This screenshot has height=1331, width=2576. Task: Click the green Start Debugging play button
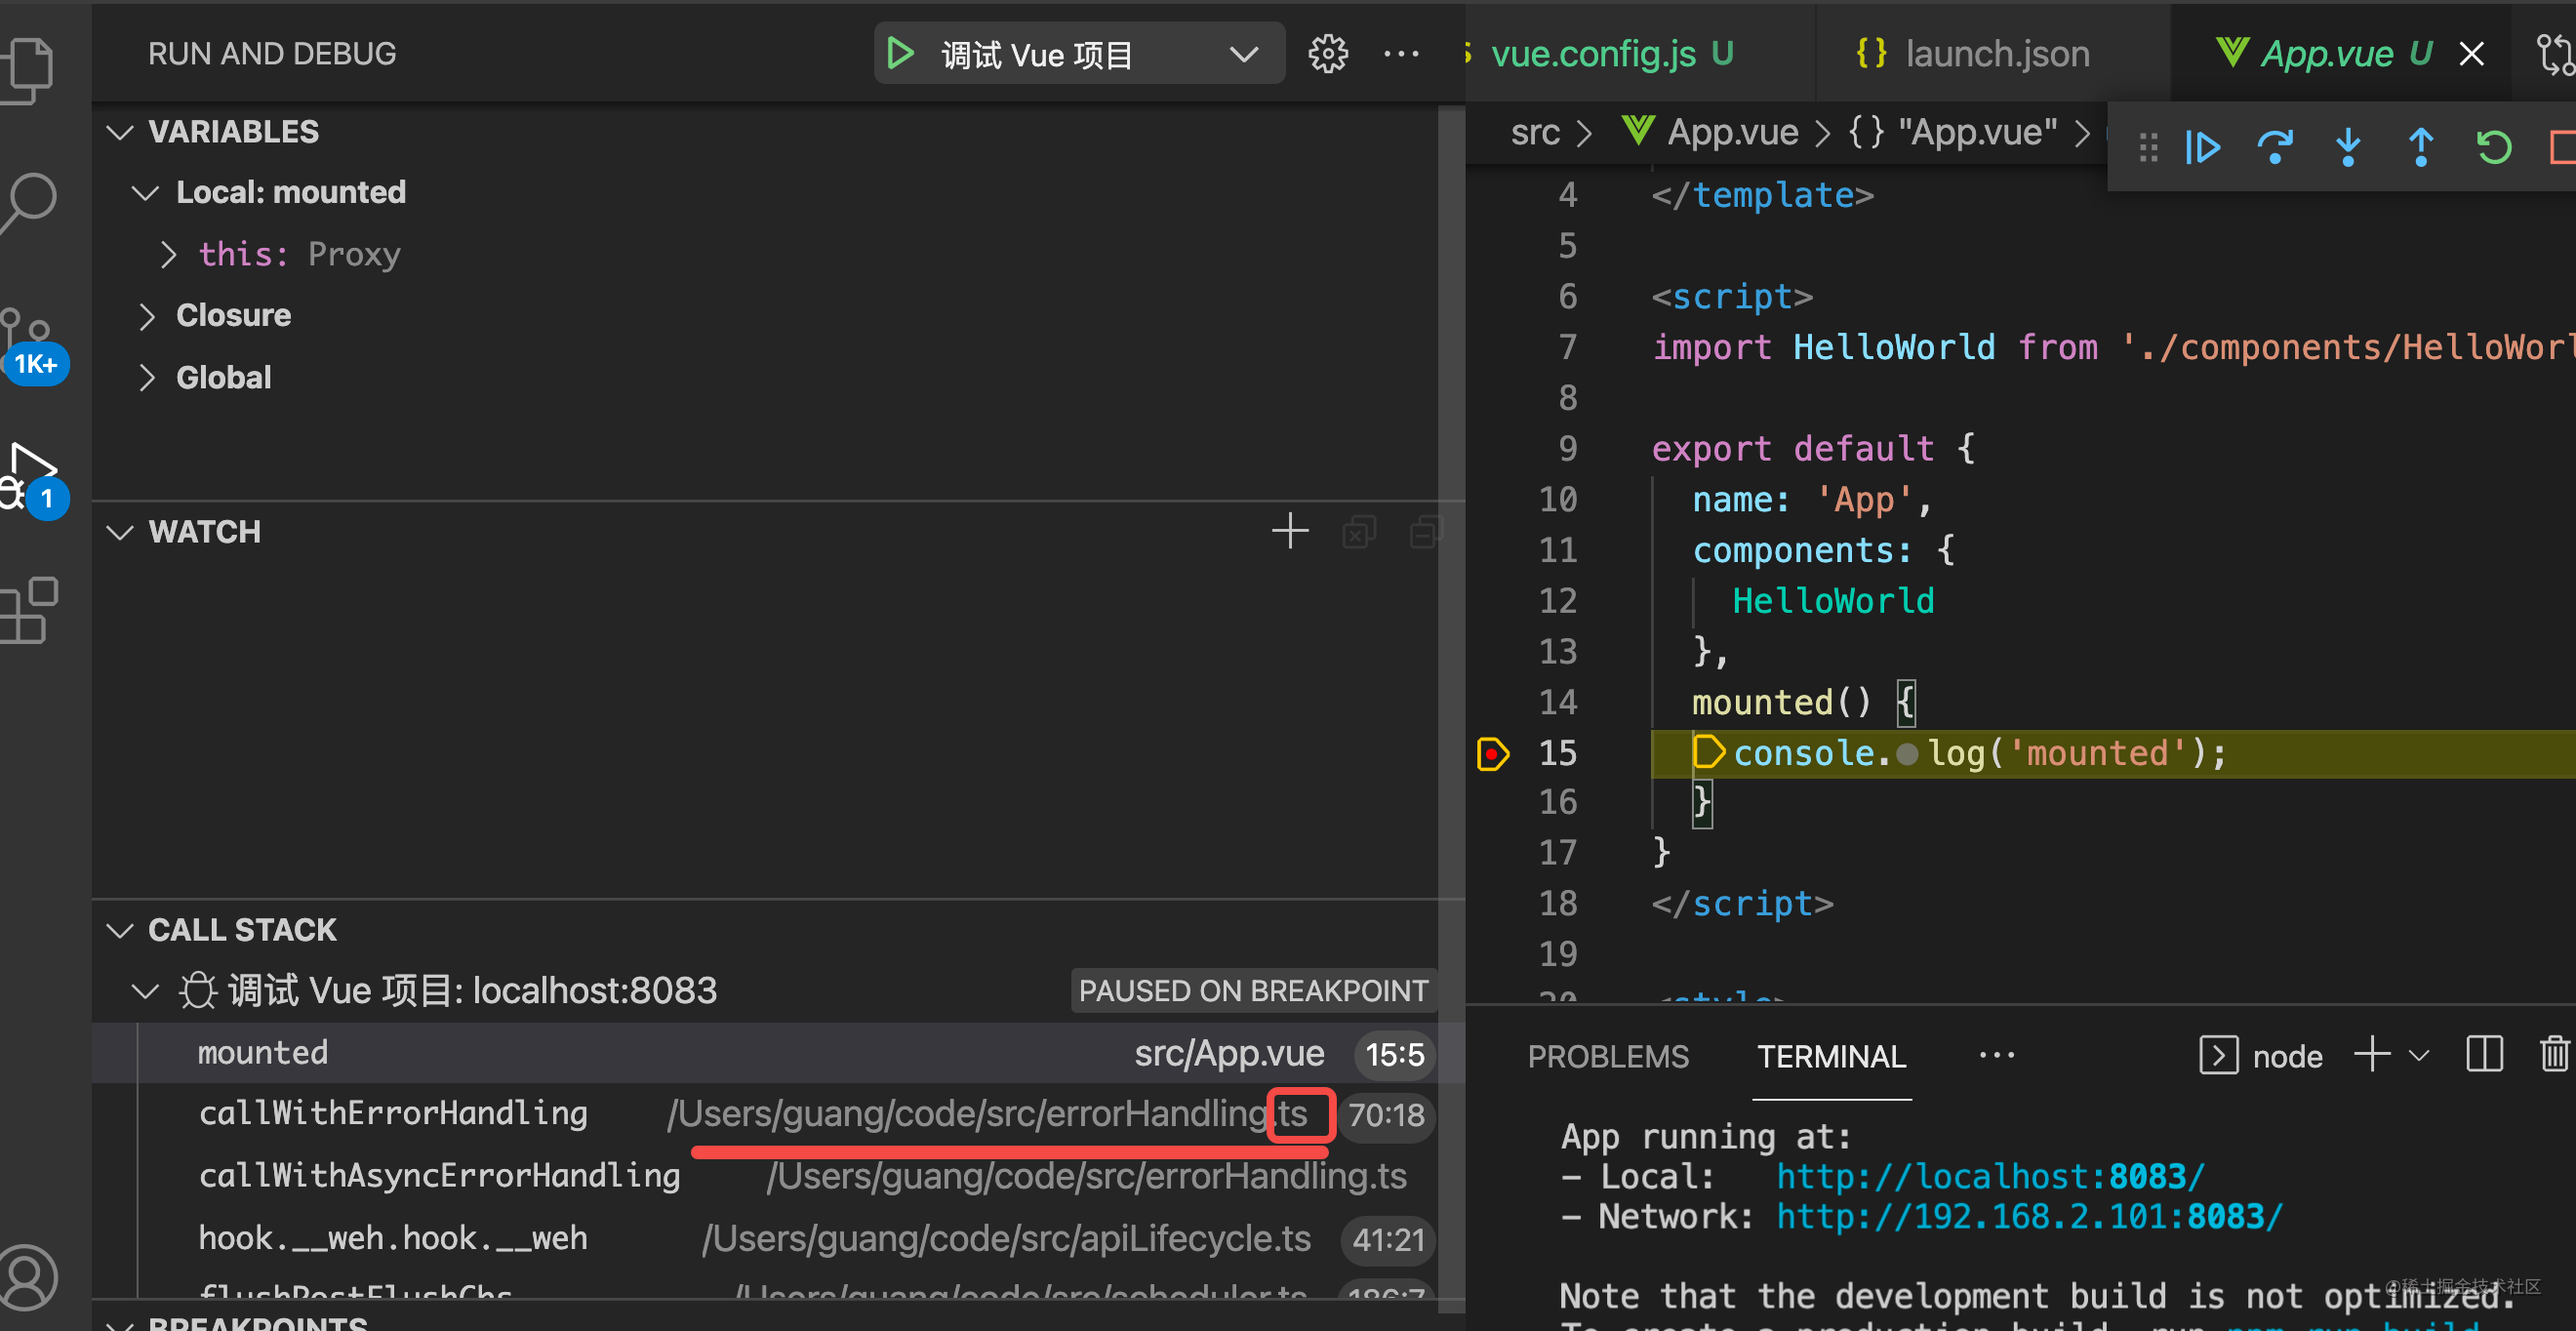coord(900,54)
